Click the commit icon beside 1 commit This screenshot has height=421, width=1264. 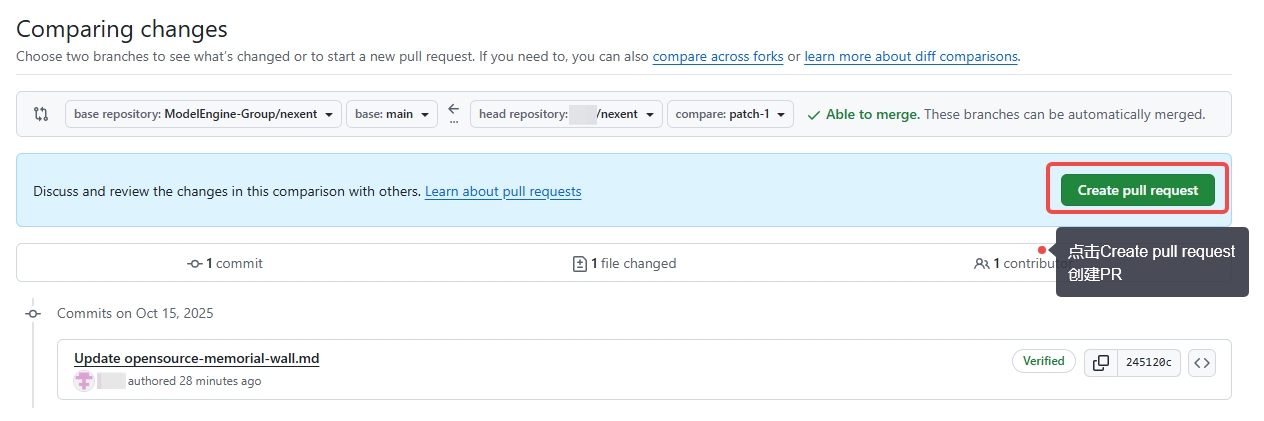coord(195,264)
